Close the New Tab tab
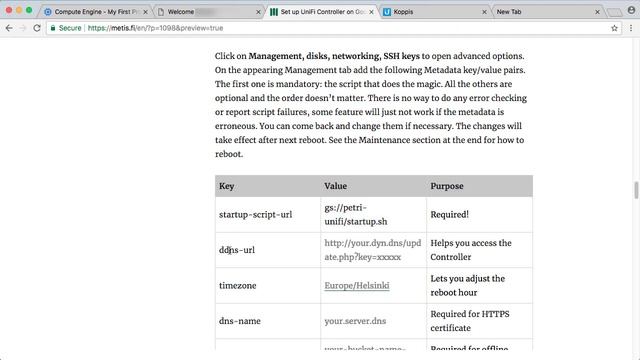The width and height of the screenshot is (640, 360). 597,12
